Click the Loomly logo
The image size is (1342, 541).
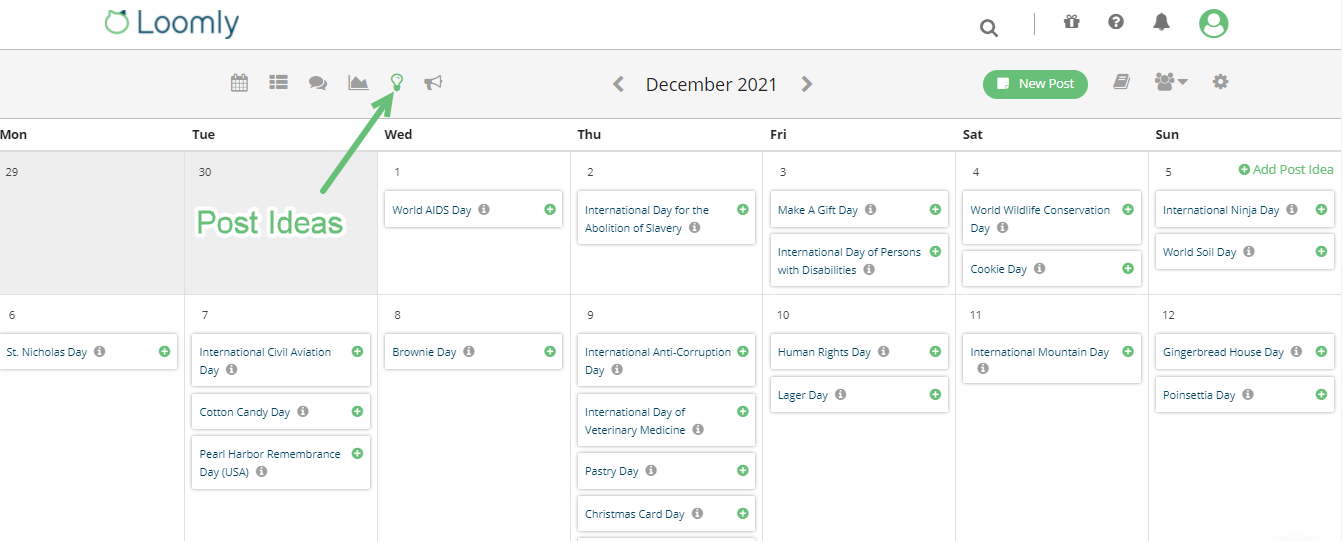click(x=172, y=23)
